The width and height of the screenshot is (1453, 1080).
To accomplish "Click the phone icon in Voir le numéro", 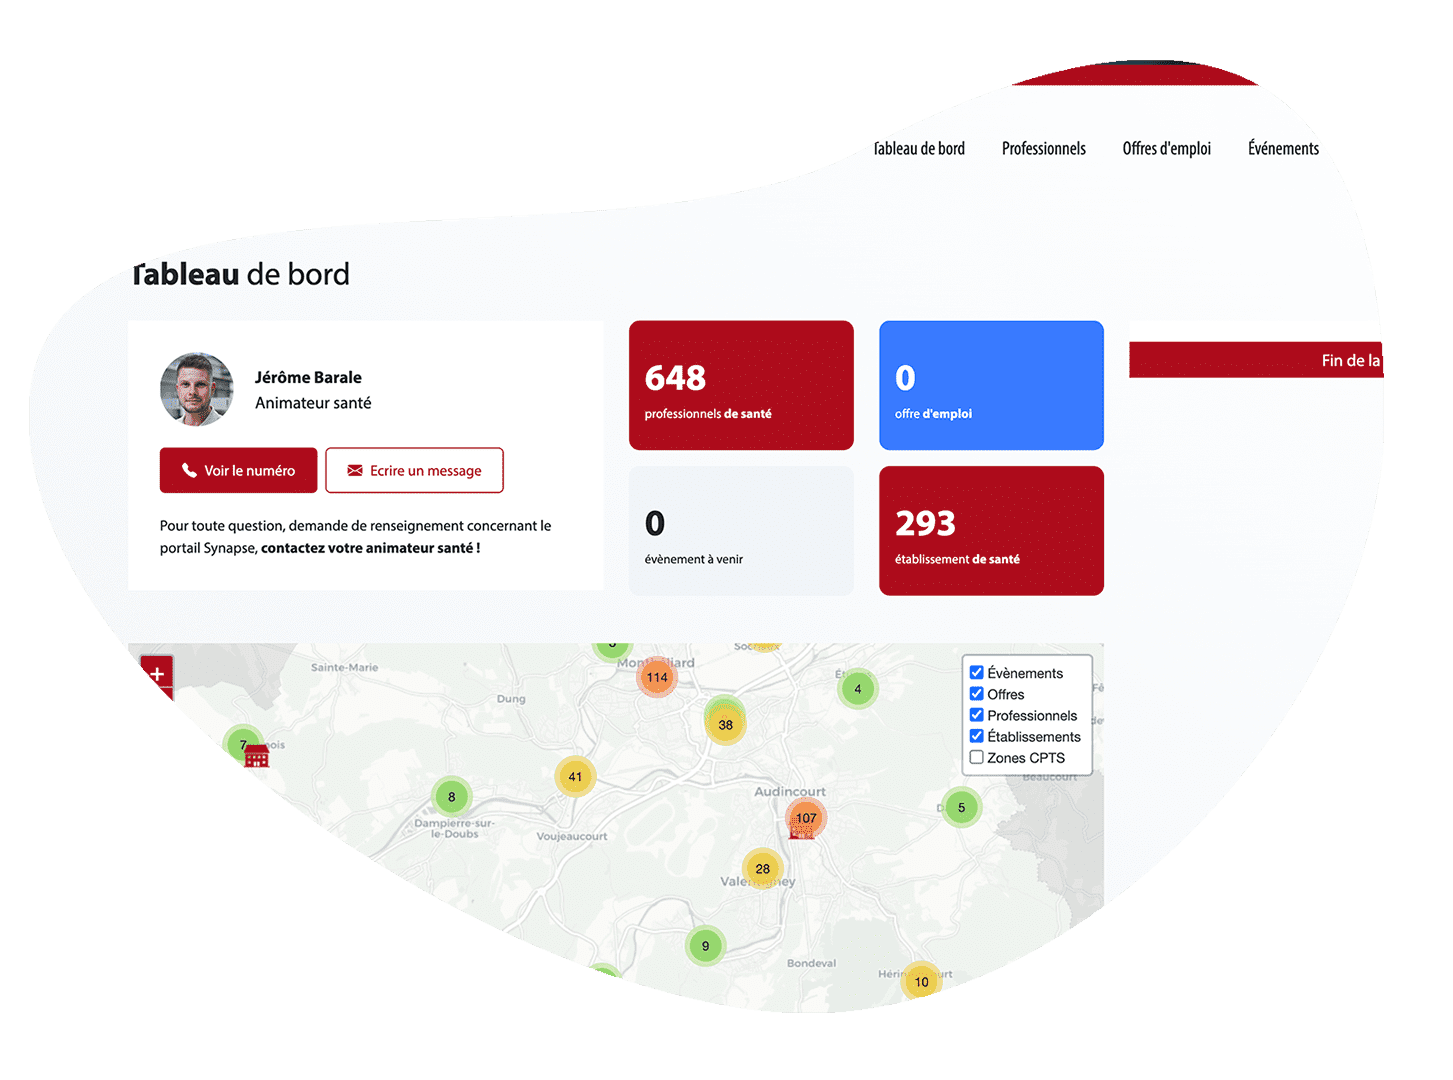I will (x=189, y=470).
